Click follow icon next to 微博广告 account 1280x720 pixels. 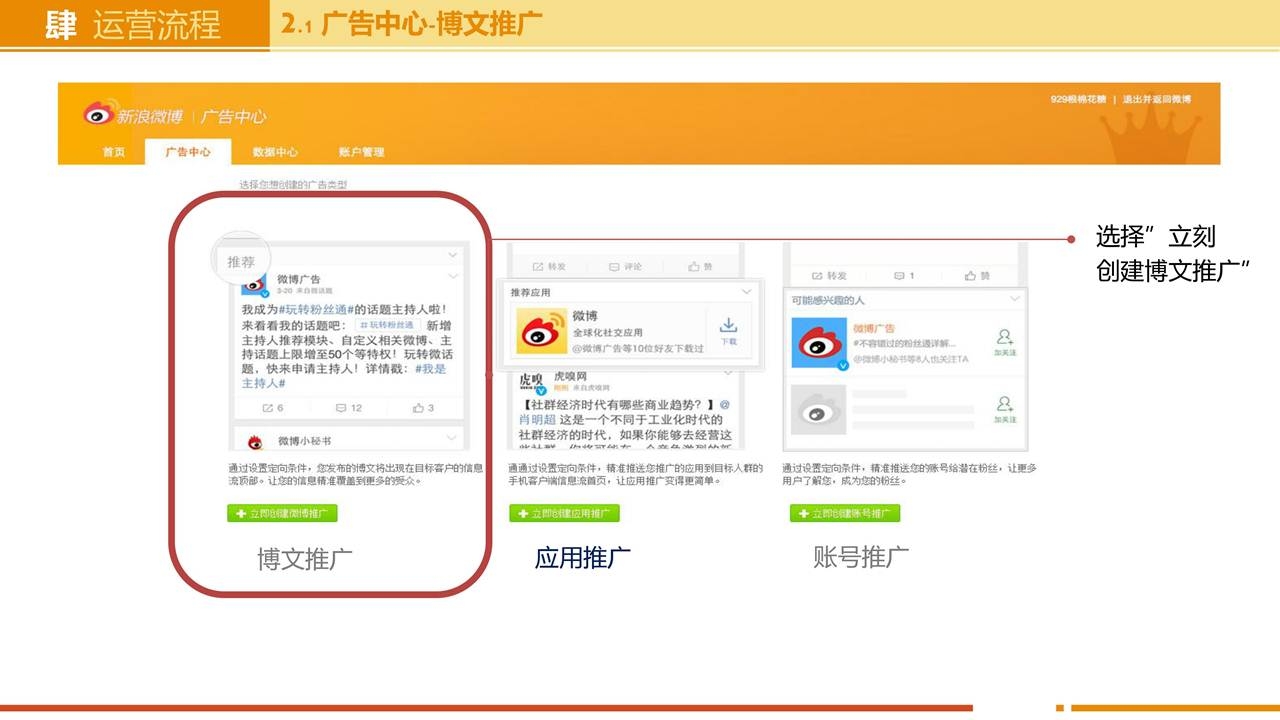tap(1004, 341)
